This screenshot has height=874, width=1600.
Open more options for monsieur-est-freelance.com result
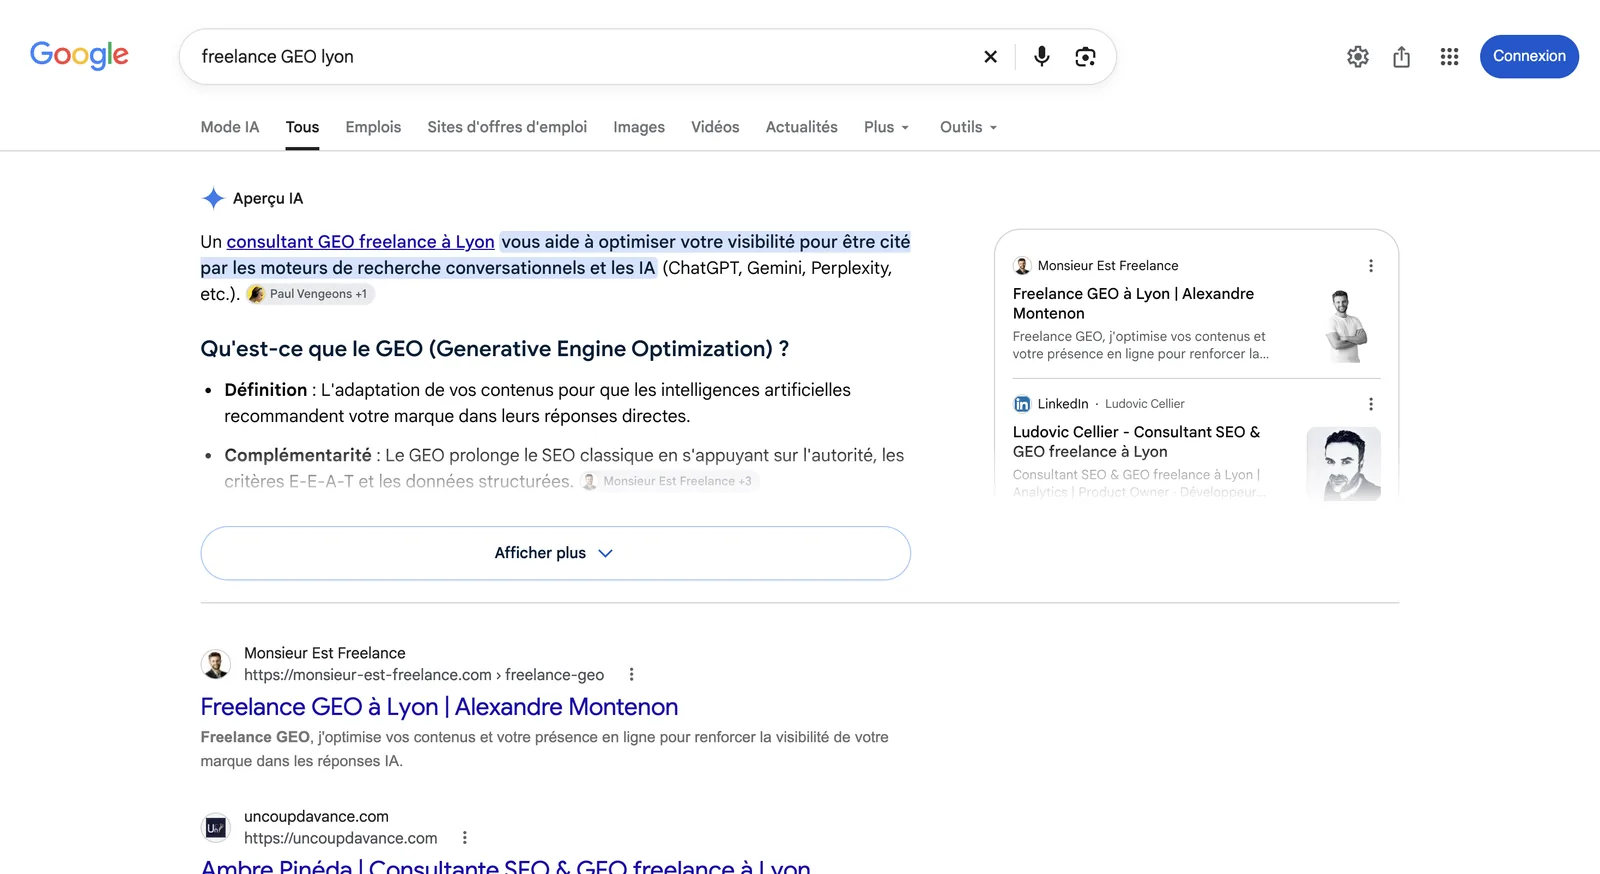point(631,675)
